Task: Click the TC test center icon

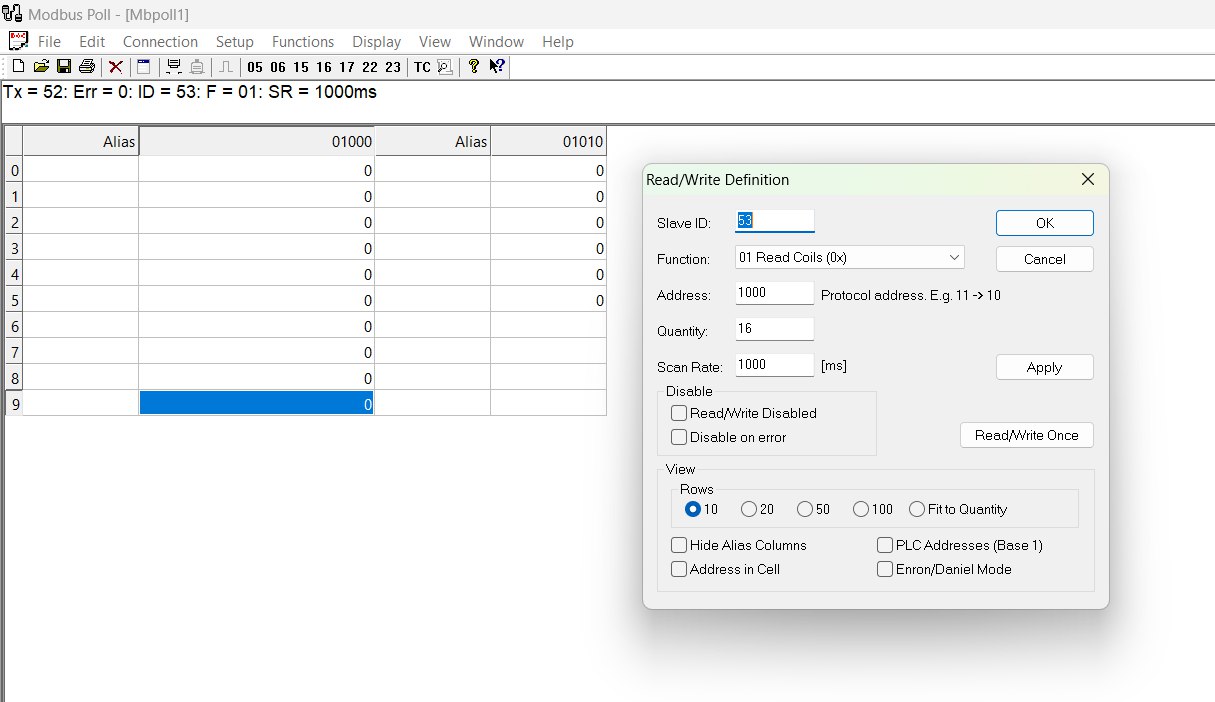Action: click(422, 67)
